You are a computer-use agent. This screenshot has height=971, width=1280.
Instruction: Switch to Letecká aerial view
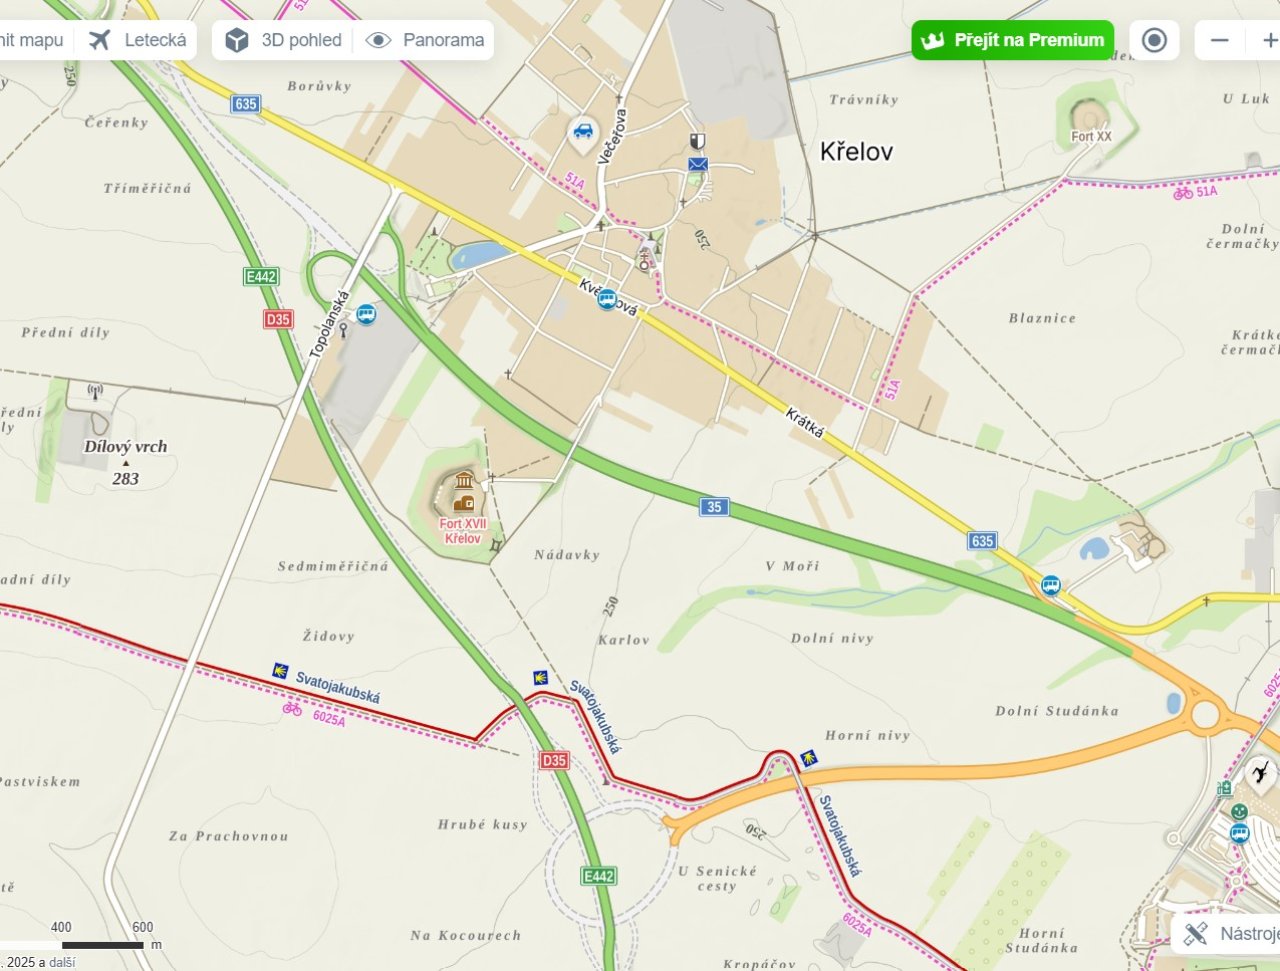pos(137,40)
